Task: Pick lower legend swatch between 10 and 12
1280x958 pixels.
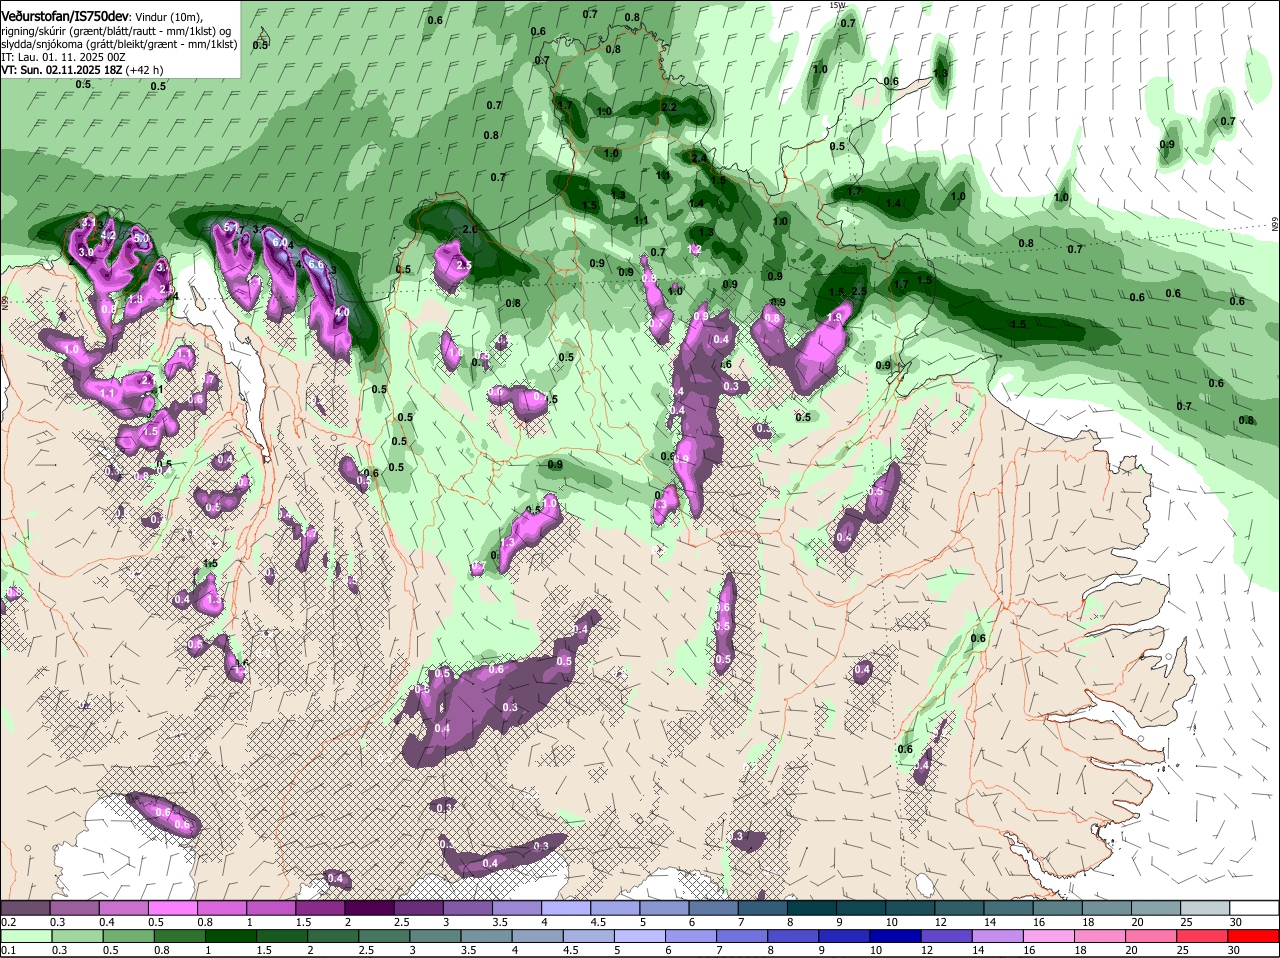Action: 897,936
